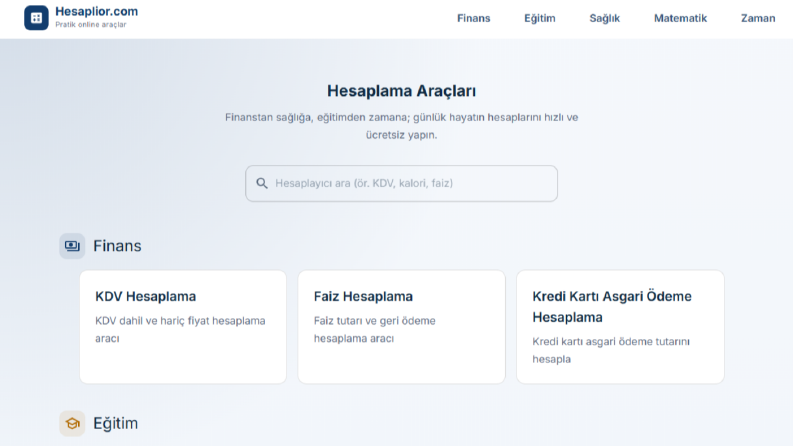Open the Faiz Hesaplama card
Image resolution: width=793 pixels, height=446 pixels.
click(402, 327)
